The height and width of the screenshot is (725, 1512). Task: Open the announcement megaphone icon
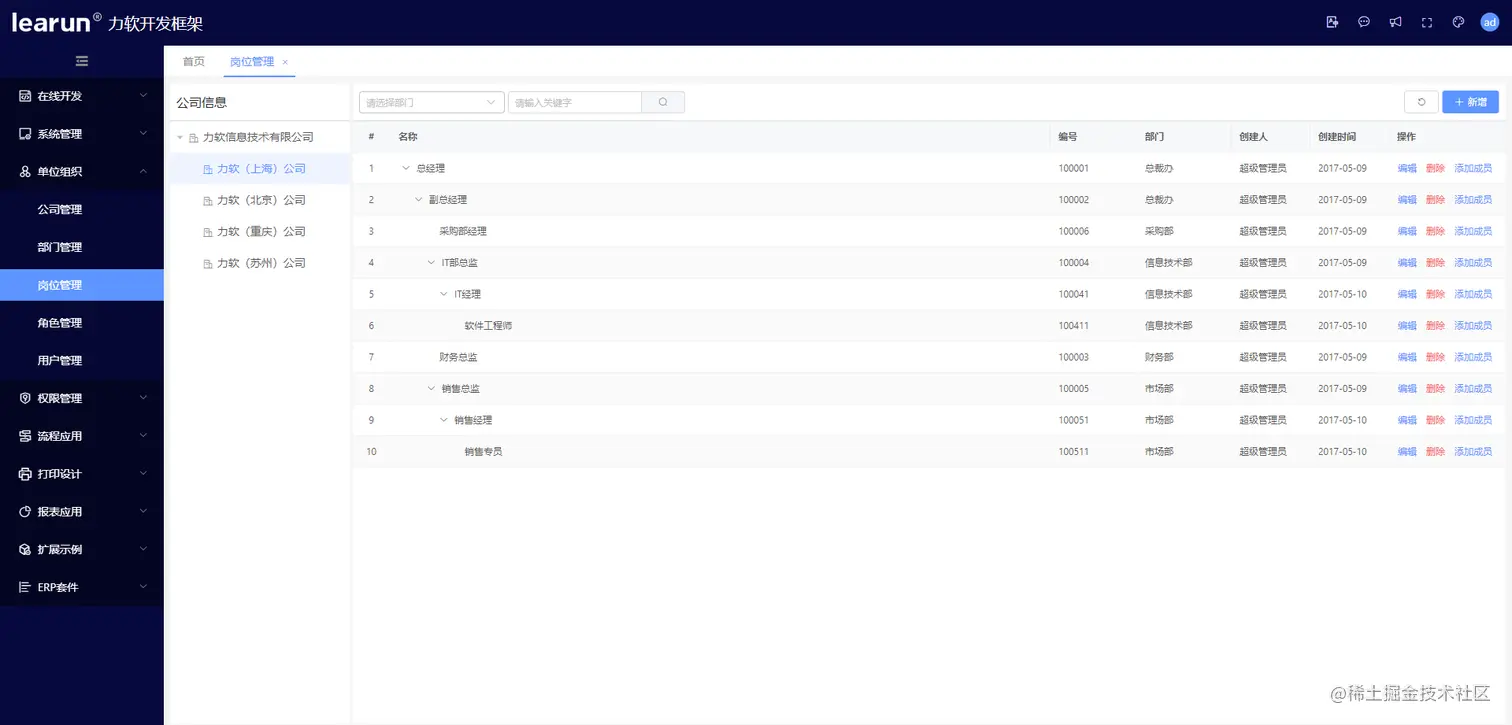[1395, 22]
